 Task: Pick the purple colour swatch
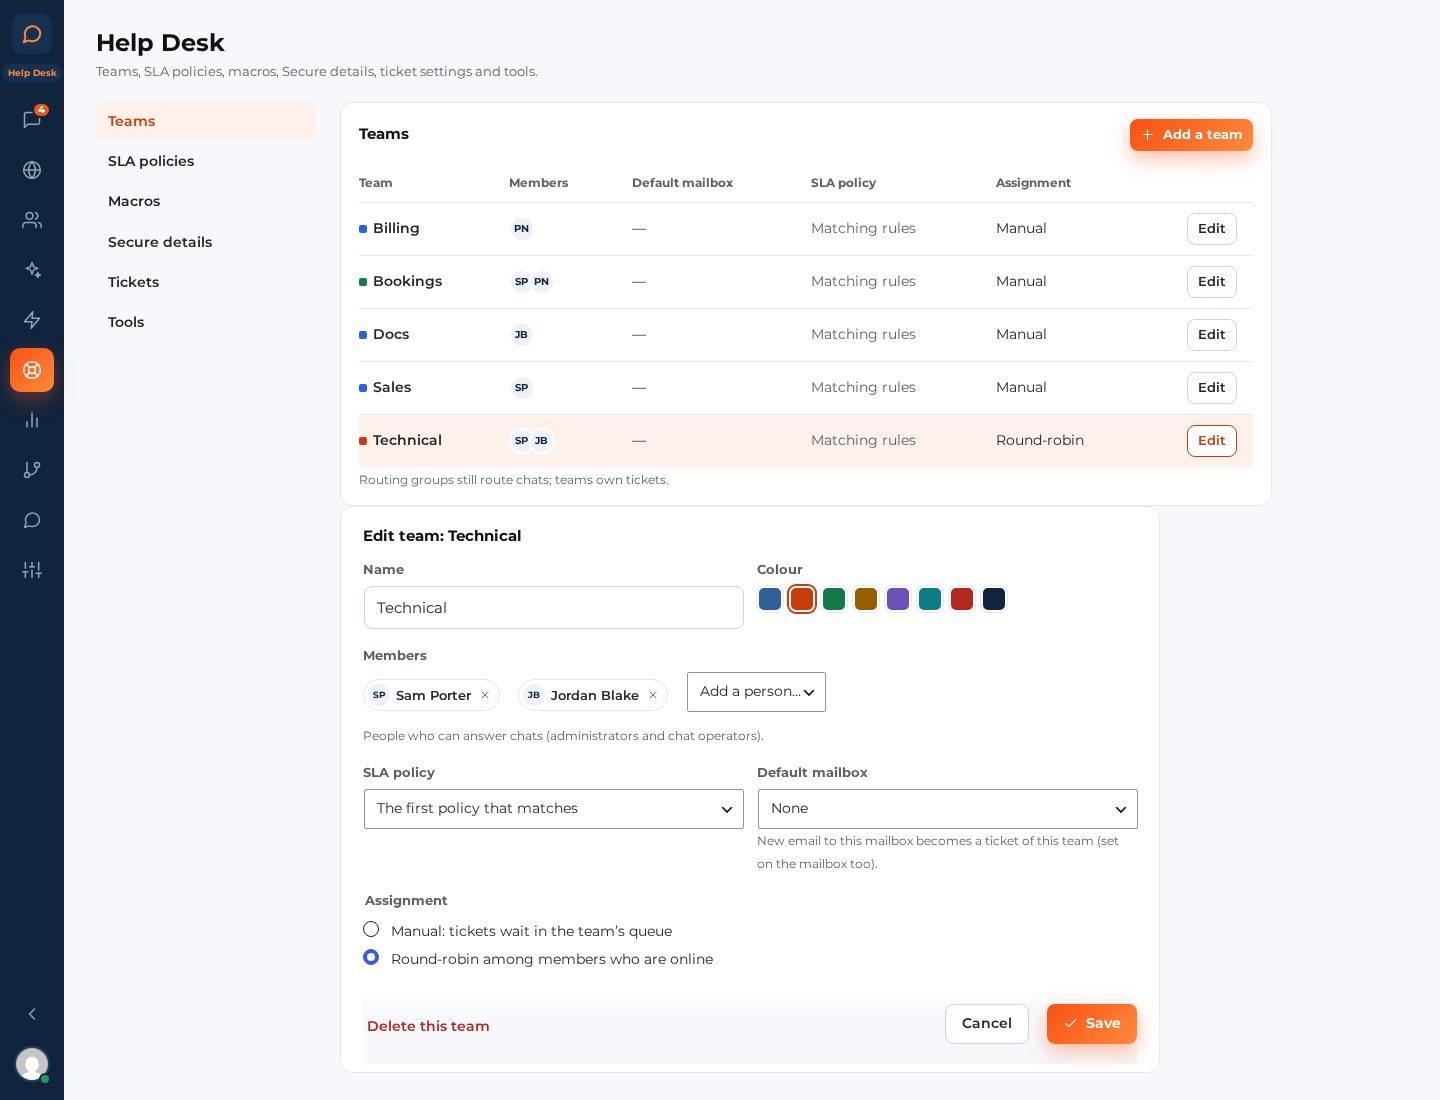coord(898,599)
